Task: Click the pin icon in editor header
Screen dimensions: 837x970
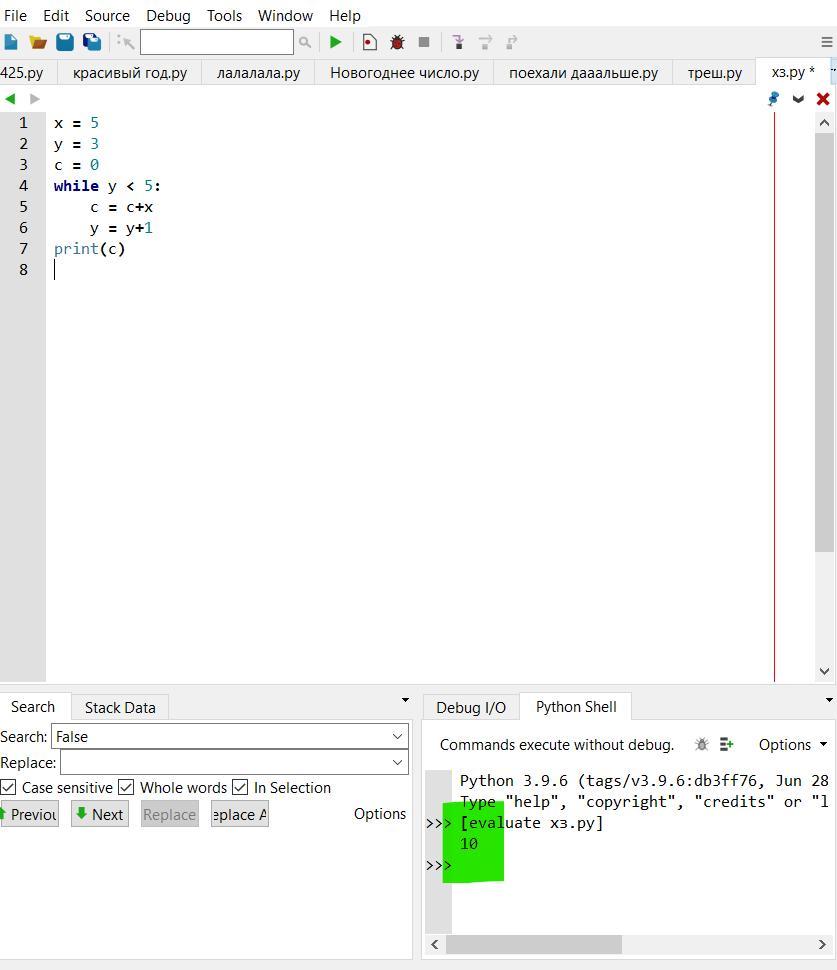Action: pyautogui.click(x=773, y=99)
